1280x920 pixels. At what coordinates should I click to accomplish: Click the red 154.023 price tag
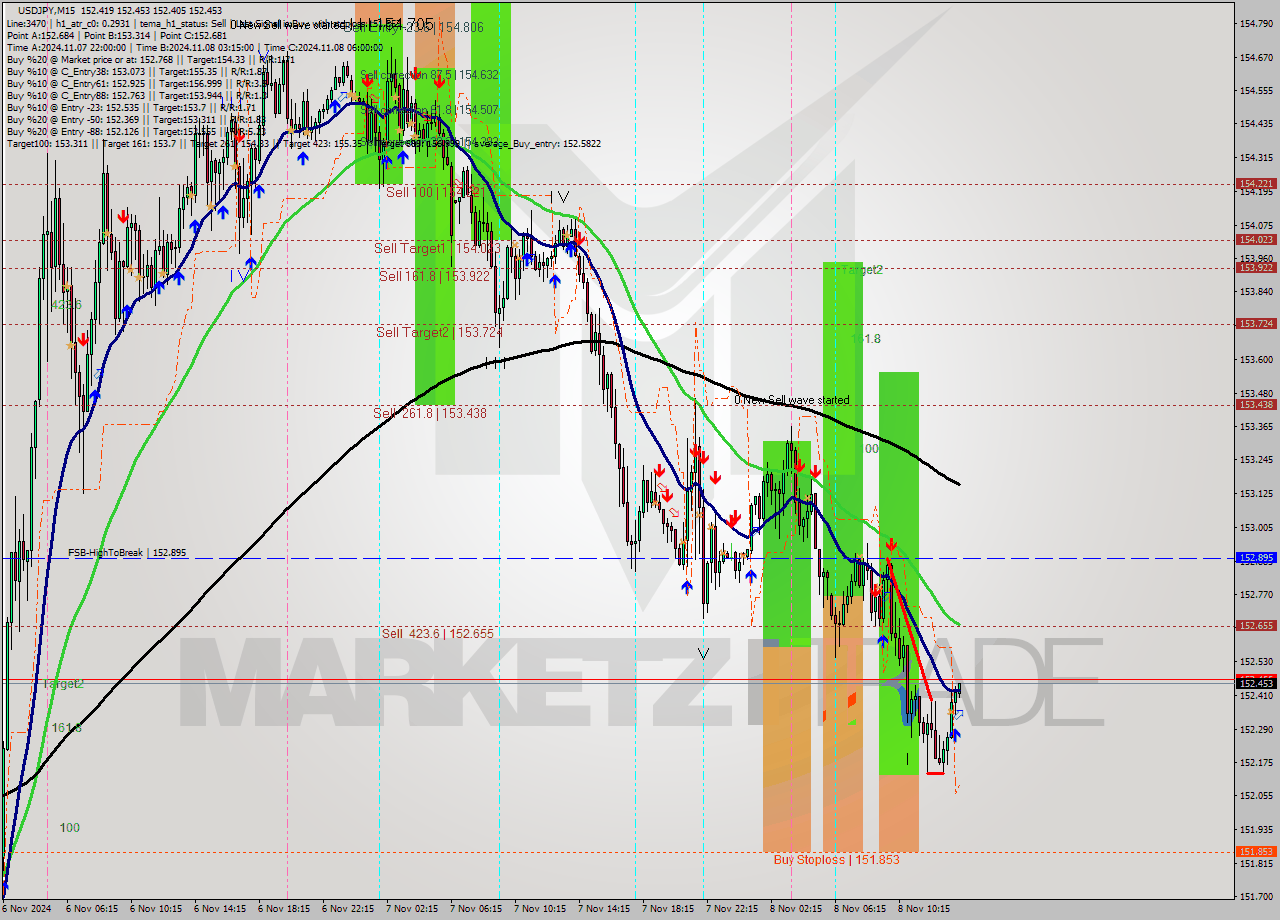[1256, 240]
